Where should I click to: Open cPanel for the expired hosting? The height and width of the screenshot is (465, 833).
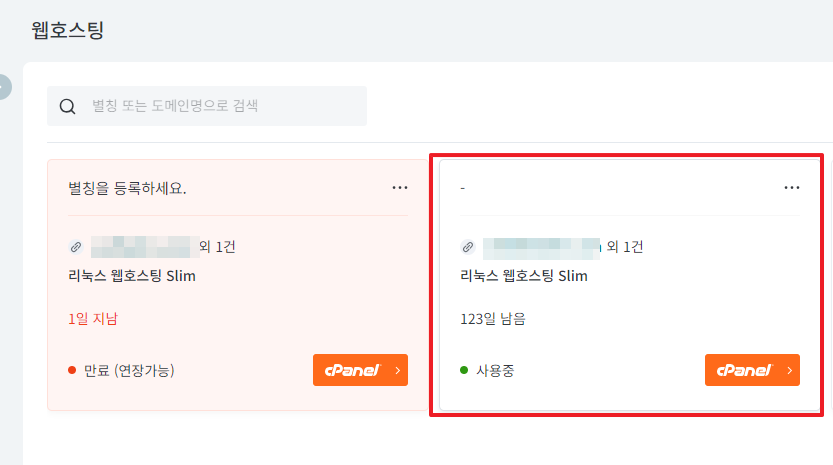click(x=352, y=370)
